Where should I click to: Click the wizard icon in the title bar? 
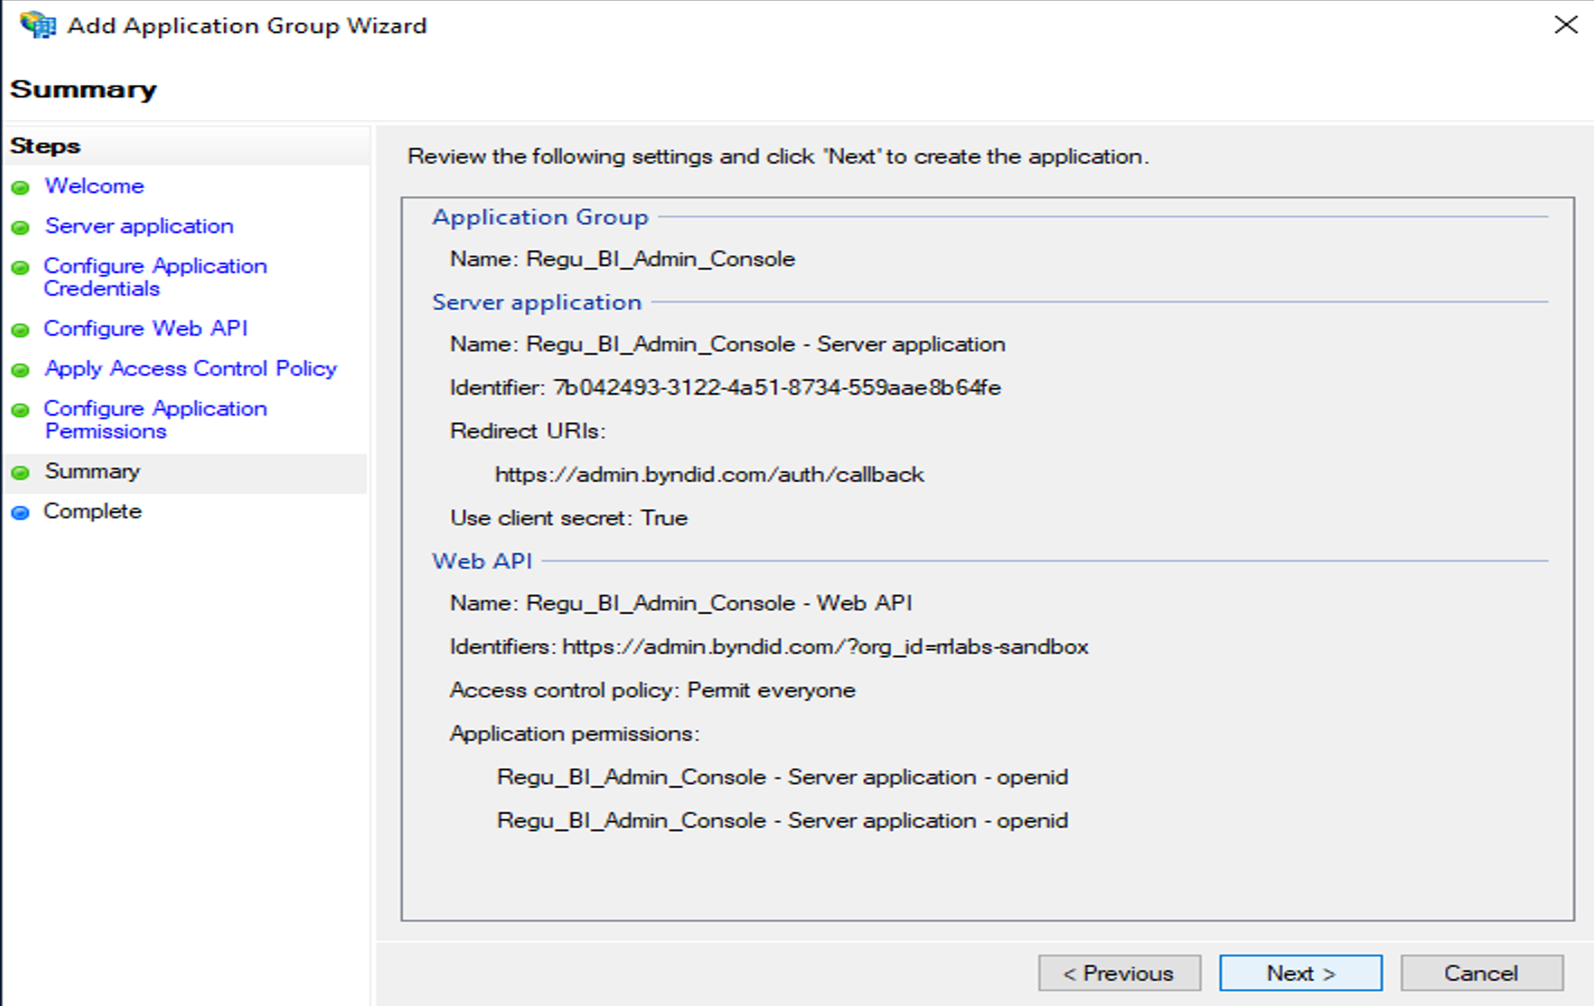tap(38, 24)
